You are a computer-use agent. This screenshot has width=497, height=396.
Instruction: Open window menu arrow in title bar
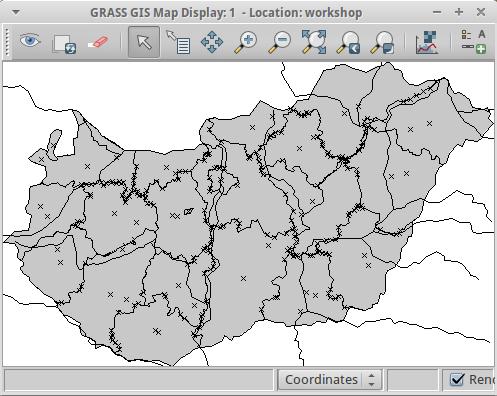coord(16,12)
